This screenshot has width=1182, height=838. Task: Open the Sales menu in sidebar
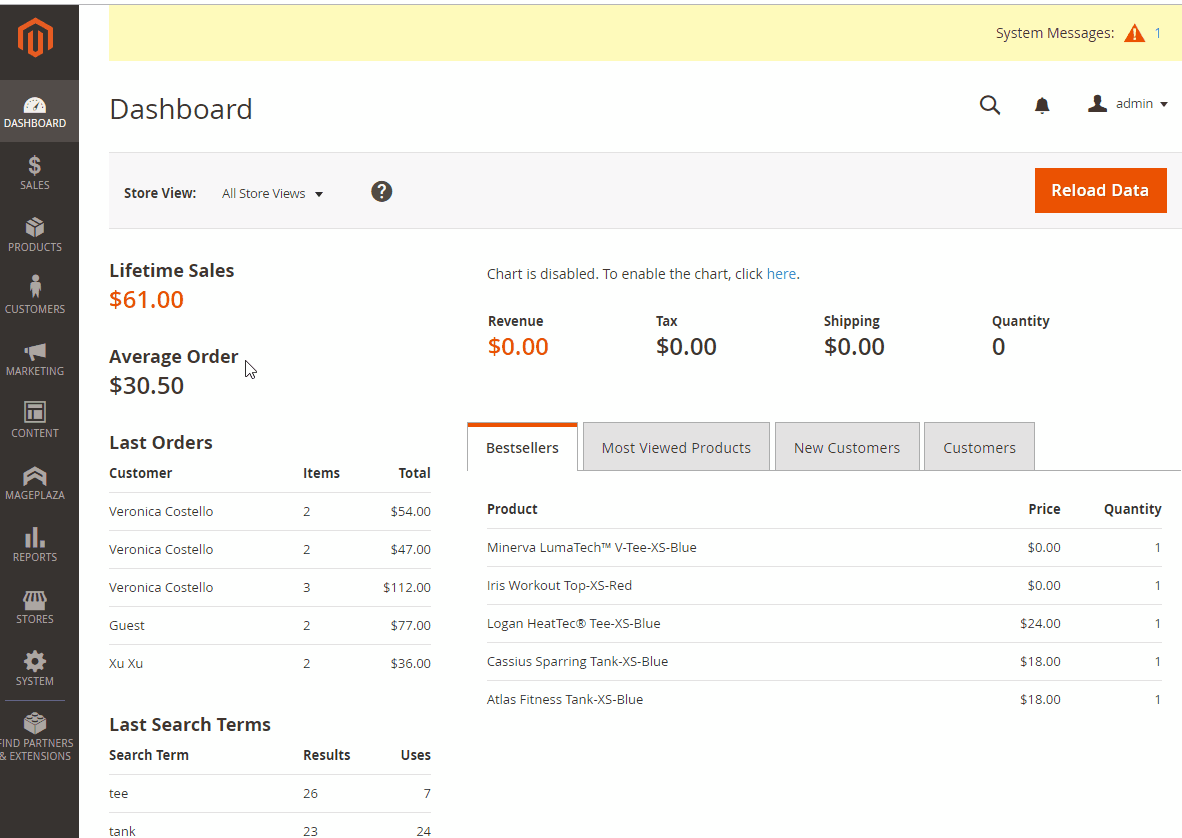tap(35, 173)
